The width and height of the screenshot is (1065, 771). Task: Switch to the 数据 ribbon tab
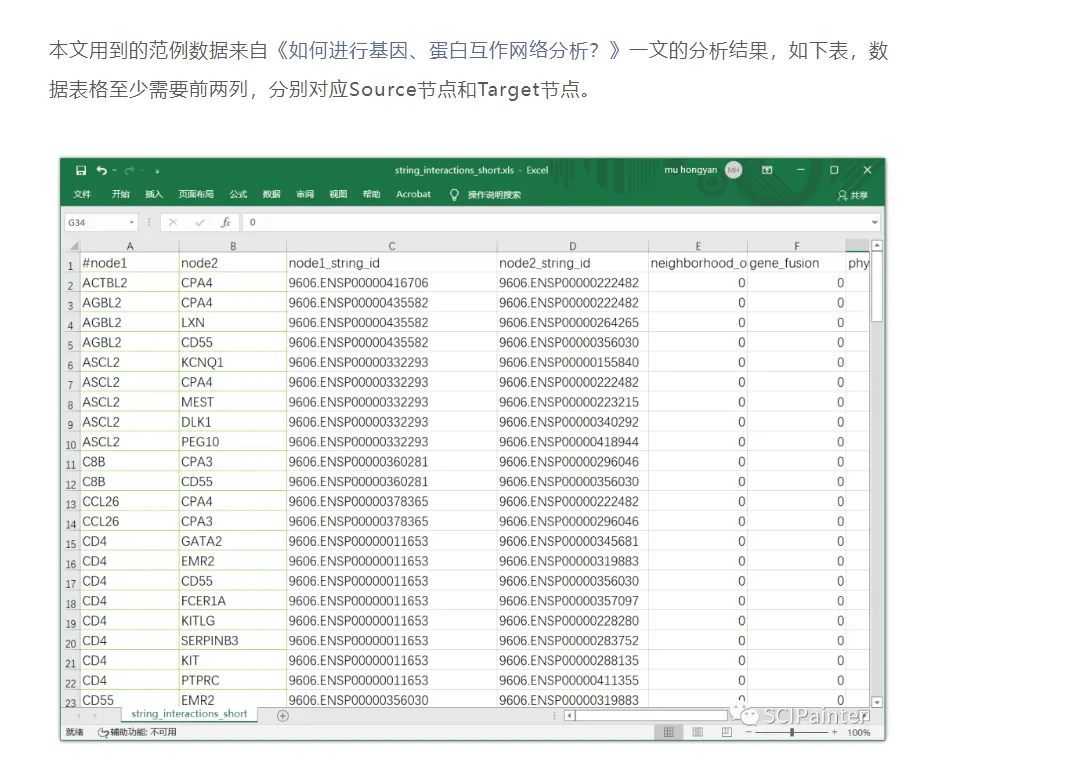(x=272, y=194)
